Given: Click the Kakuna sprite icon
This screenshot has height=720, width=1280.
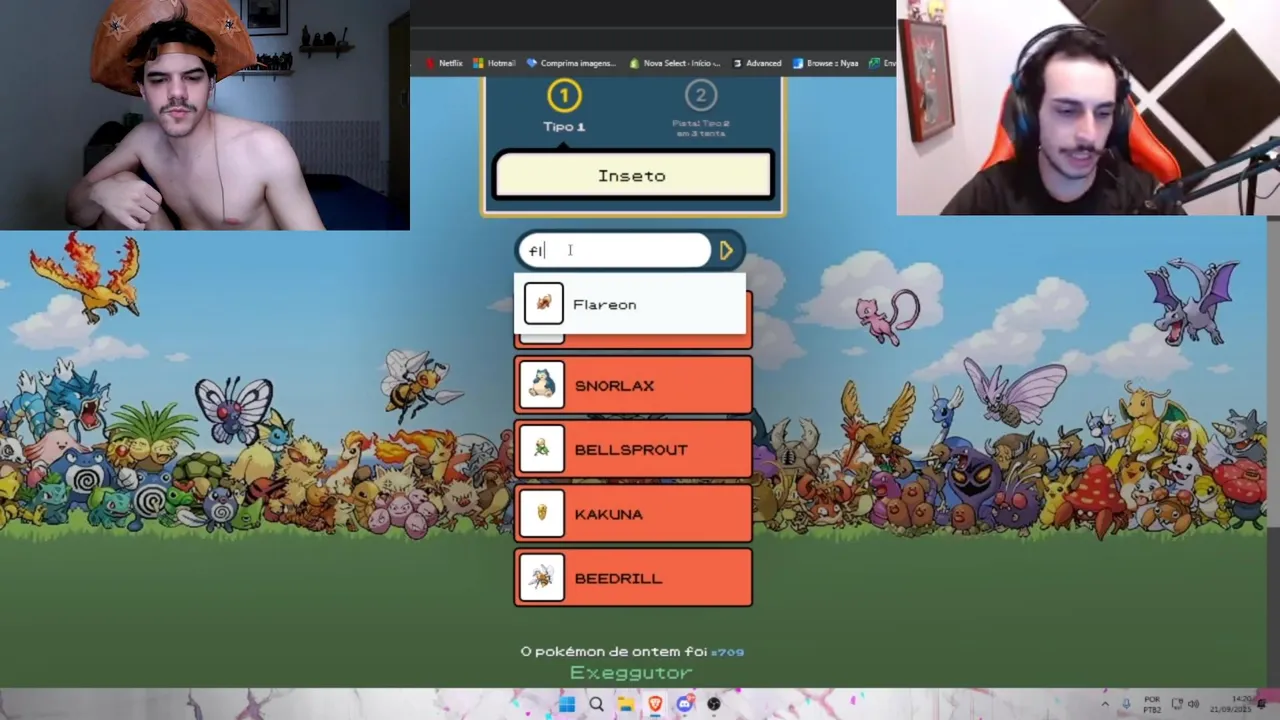Looking at the screenshot, I should pyautogui.click(x=542, y=514).
